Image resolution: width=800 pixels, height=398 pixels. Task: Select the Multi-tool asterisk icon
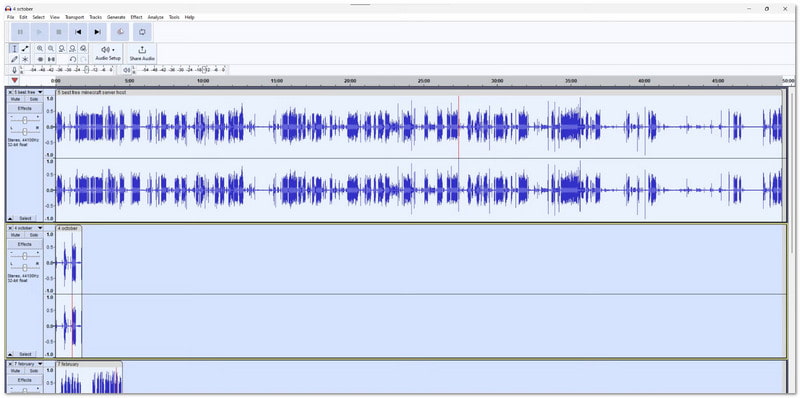pos(25,59)
